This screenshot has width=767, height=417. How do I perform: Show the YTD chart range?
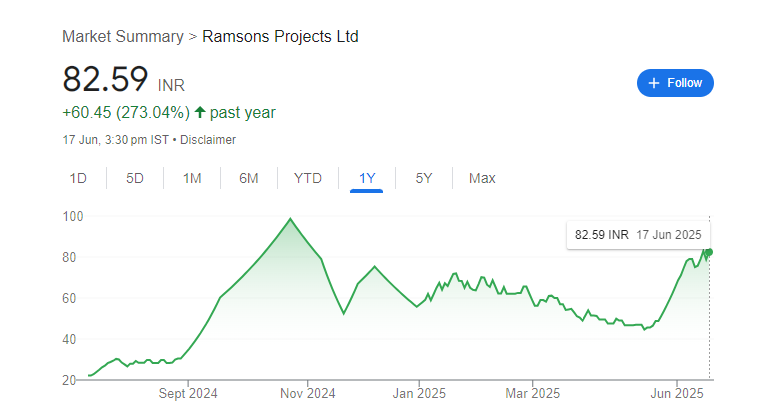(x=308, y=178)
